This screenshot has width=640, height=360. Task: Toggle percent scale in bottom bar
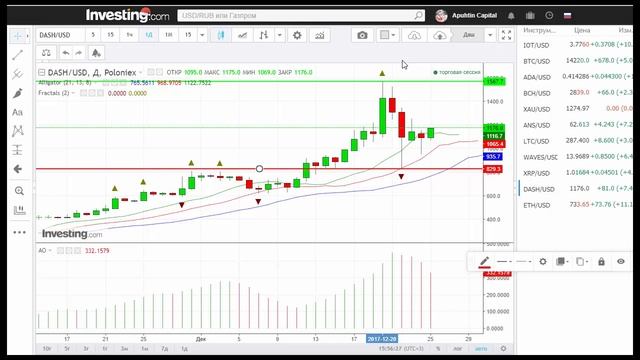tap(438, 349)
